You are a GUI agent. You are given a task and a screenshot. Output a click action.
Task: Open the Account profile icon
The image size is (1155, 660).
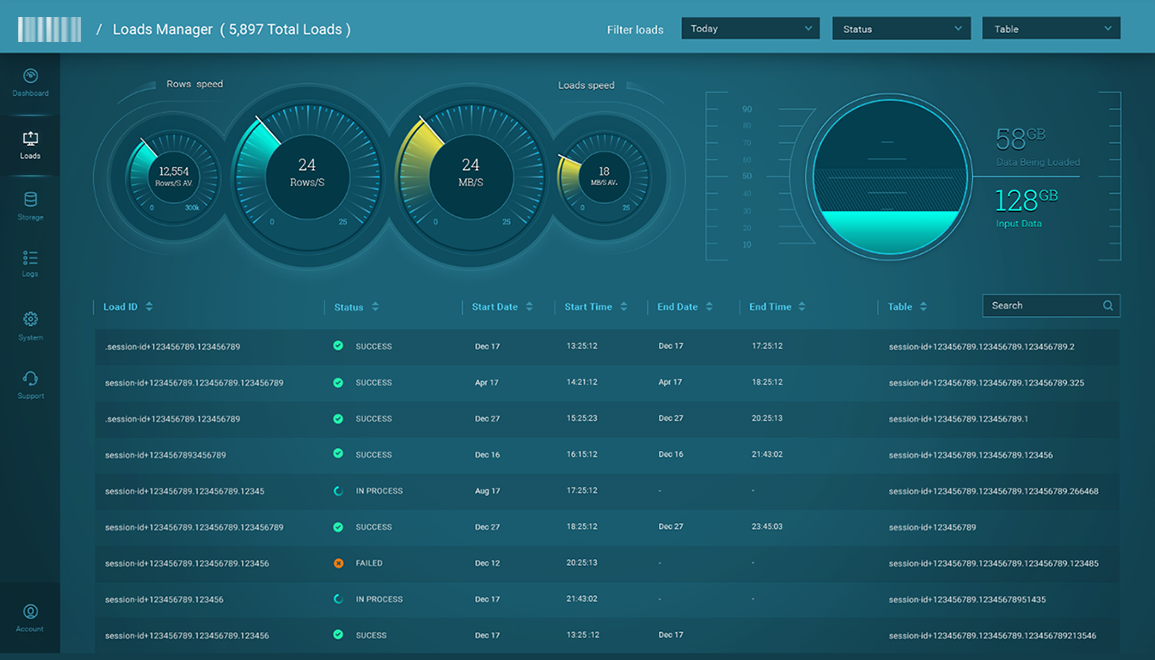(30, 612)
